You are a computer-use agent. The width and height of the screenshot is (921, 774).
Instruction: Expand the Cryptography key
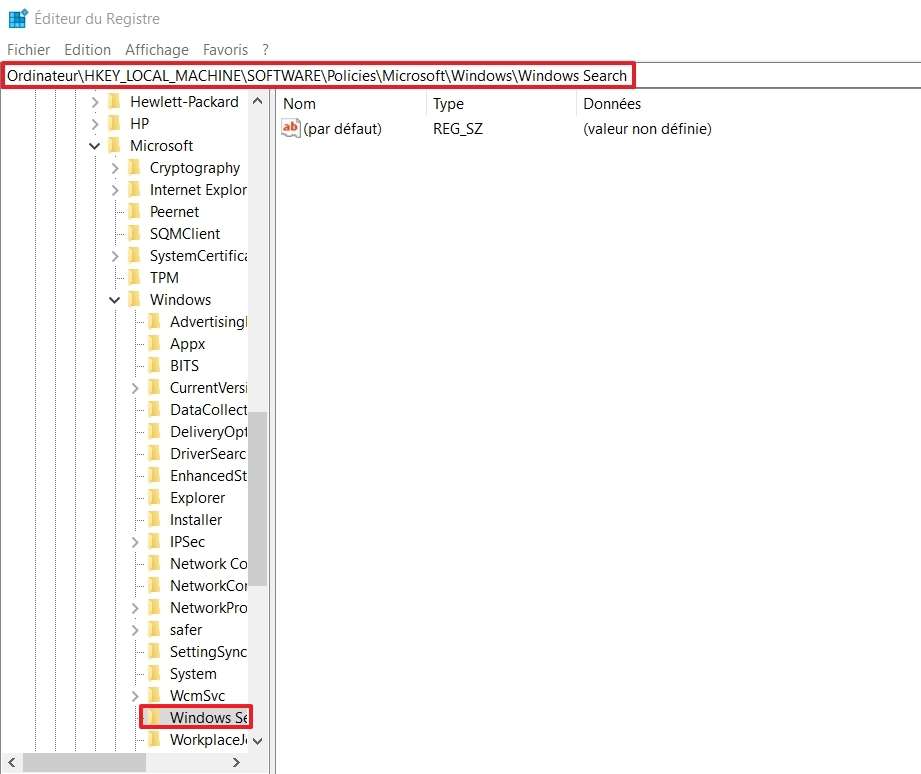click(115, 168)
